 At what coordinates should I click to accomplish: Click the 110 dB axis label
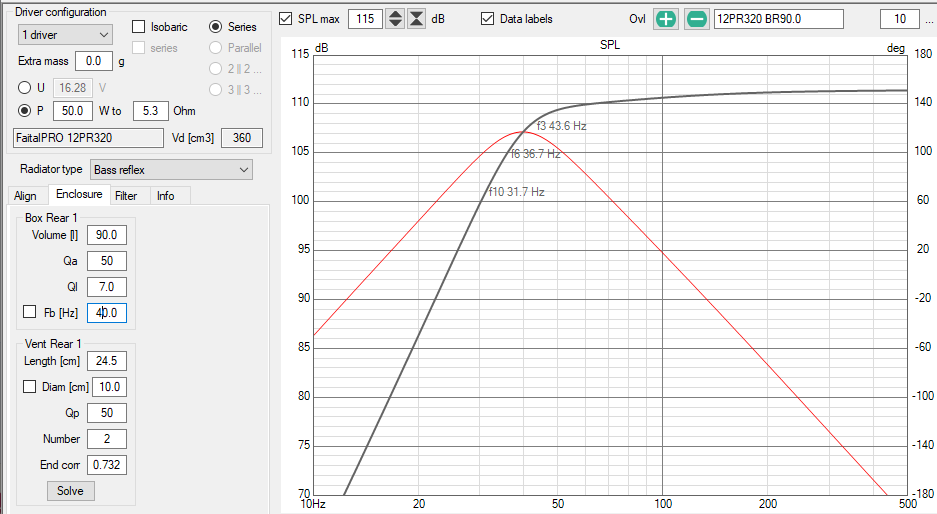coord(301,102)
